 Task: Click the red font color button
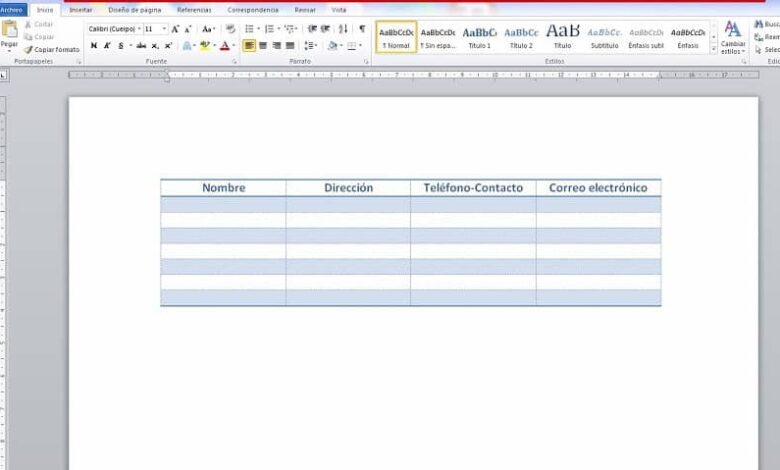click(x=225, y=46)
